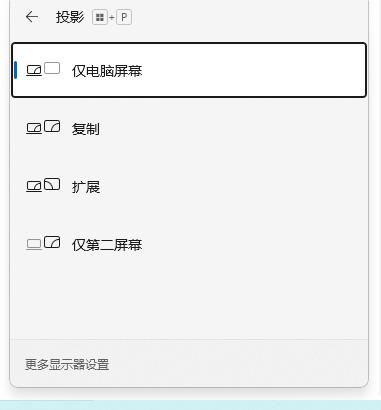The image size is (381, 410).
Task: Select the 仅电脑屏幕 option
Action: coord(189,70)
